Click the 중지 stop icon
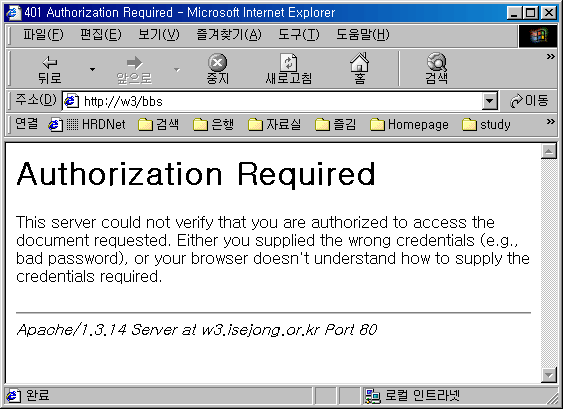The image size is (563, 409). coord(217,62)
